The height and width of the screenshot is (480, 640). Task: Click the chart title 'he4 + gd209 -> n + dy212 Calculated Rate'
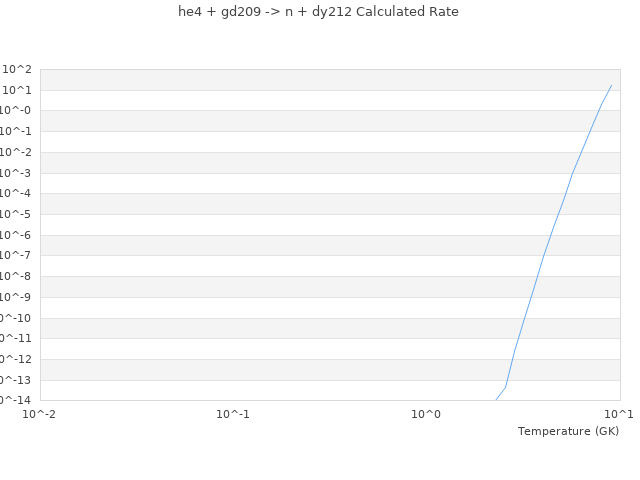[x=318, y=12]
